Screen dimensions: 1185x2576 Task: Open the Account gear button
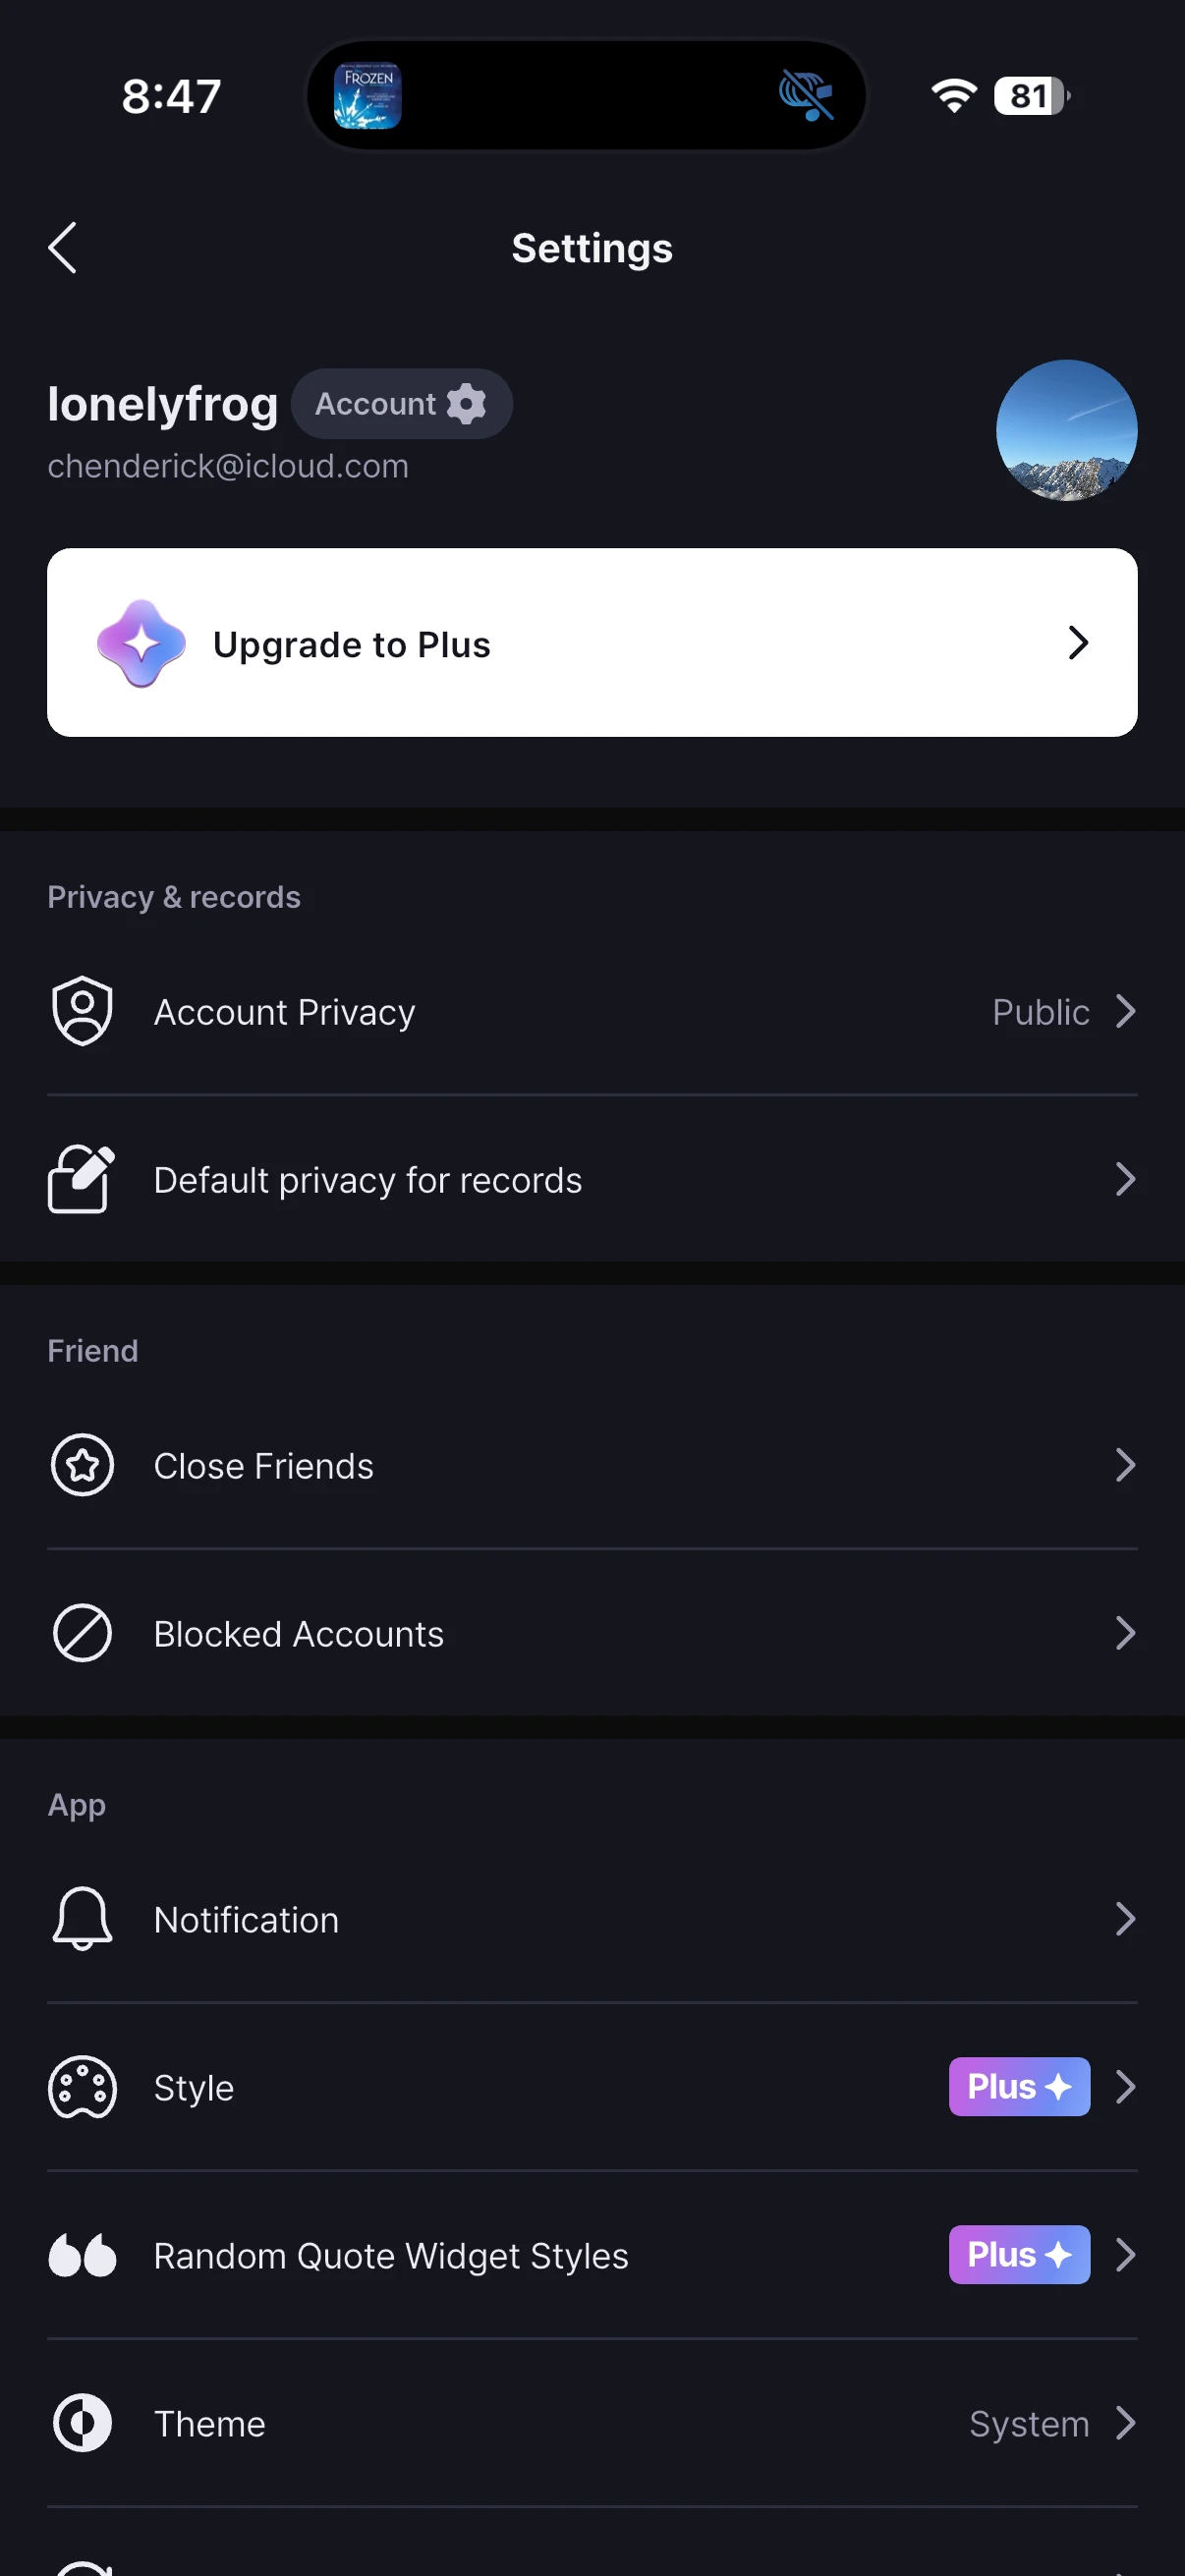coord(401,404)
